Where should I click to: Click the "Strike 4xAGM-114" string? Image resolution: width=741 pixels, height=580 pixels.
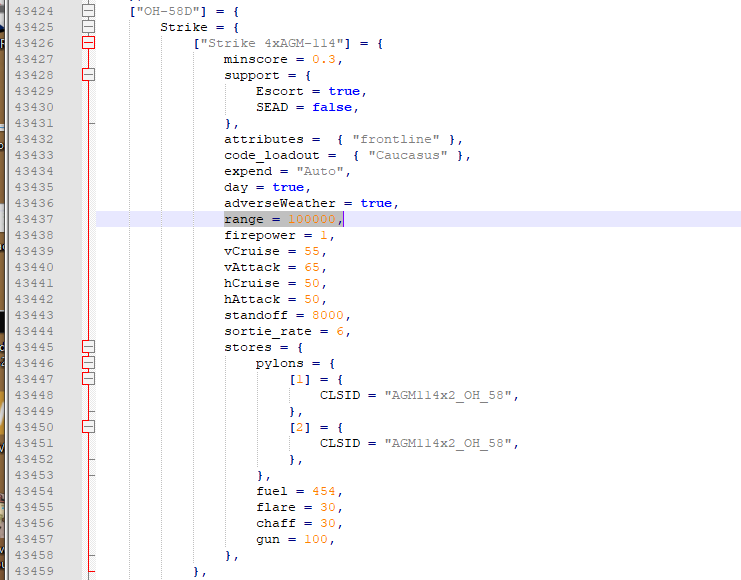(x=272, y=43)
